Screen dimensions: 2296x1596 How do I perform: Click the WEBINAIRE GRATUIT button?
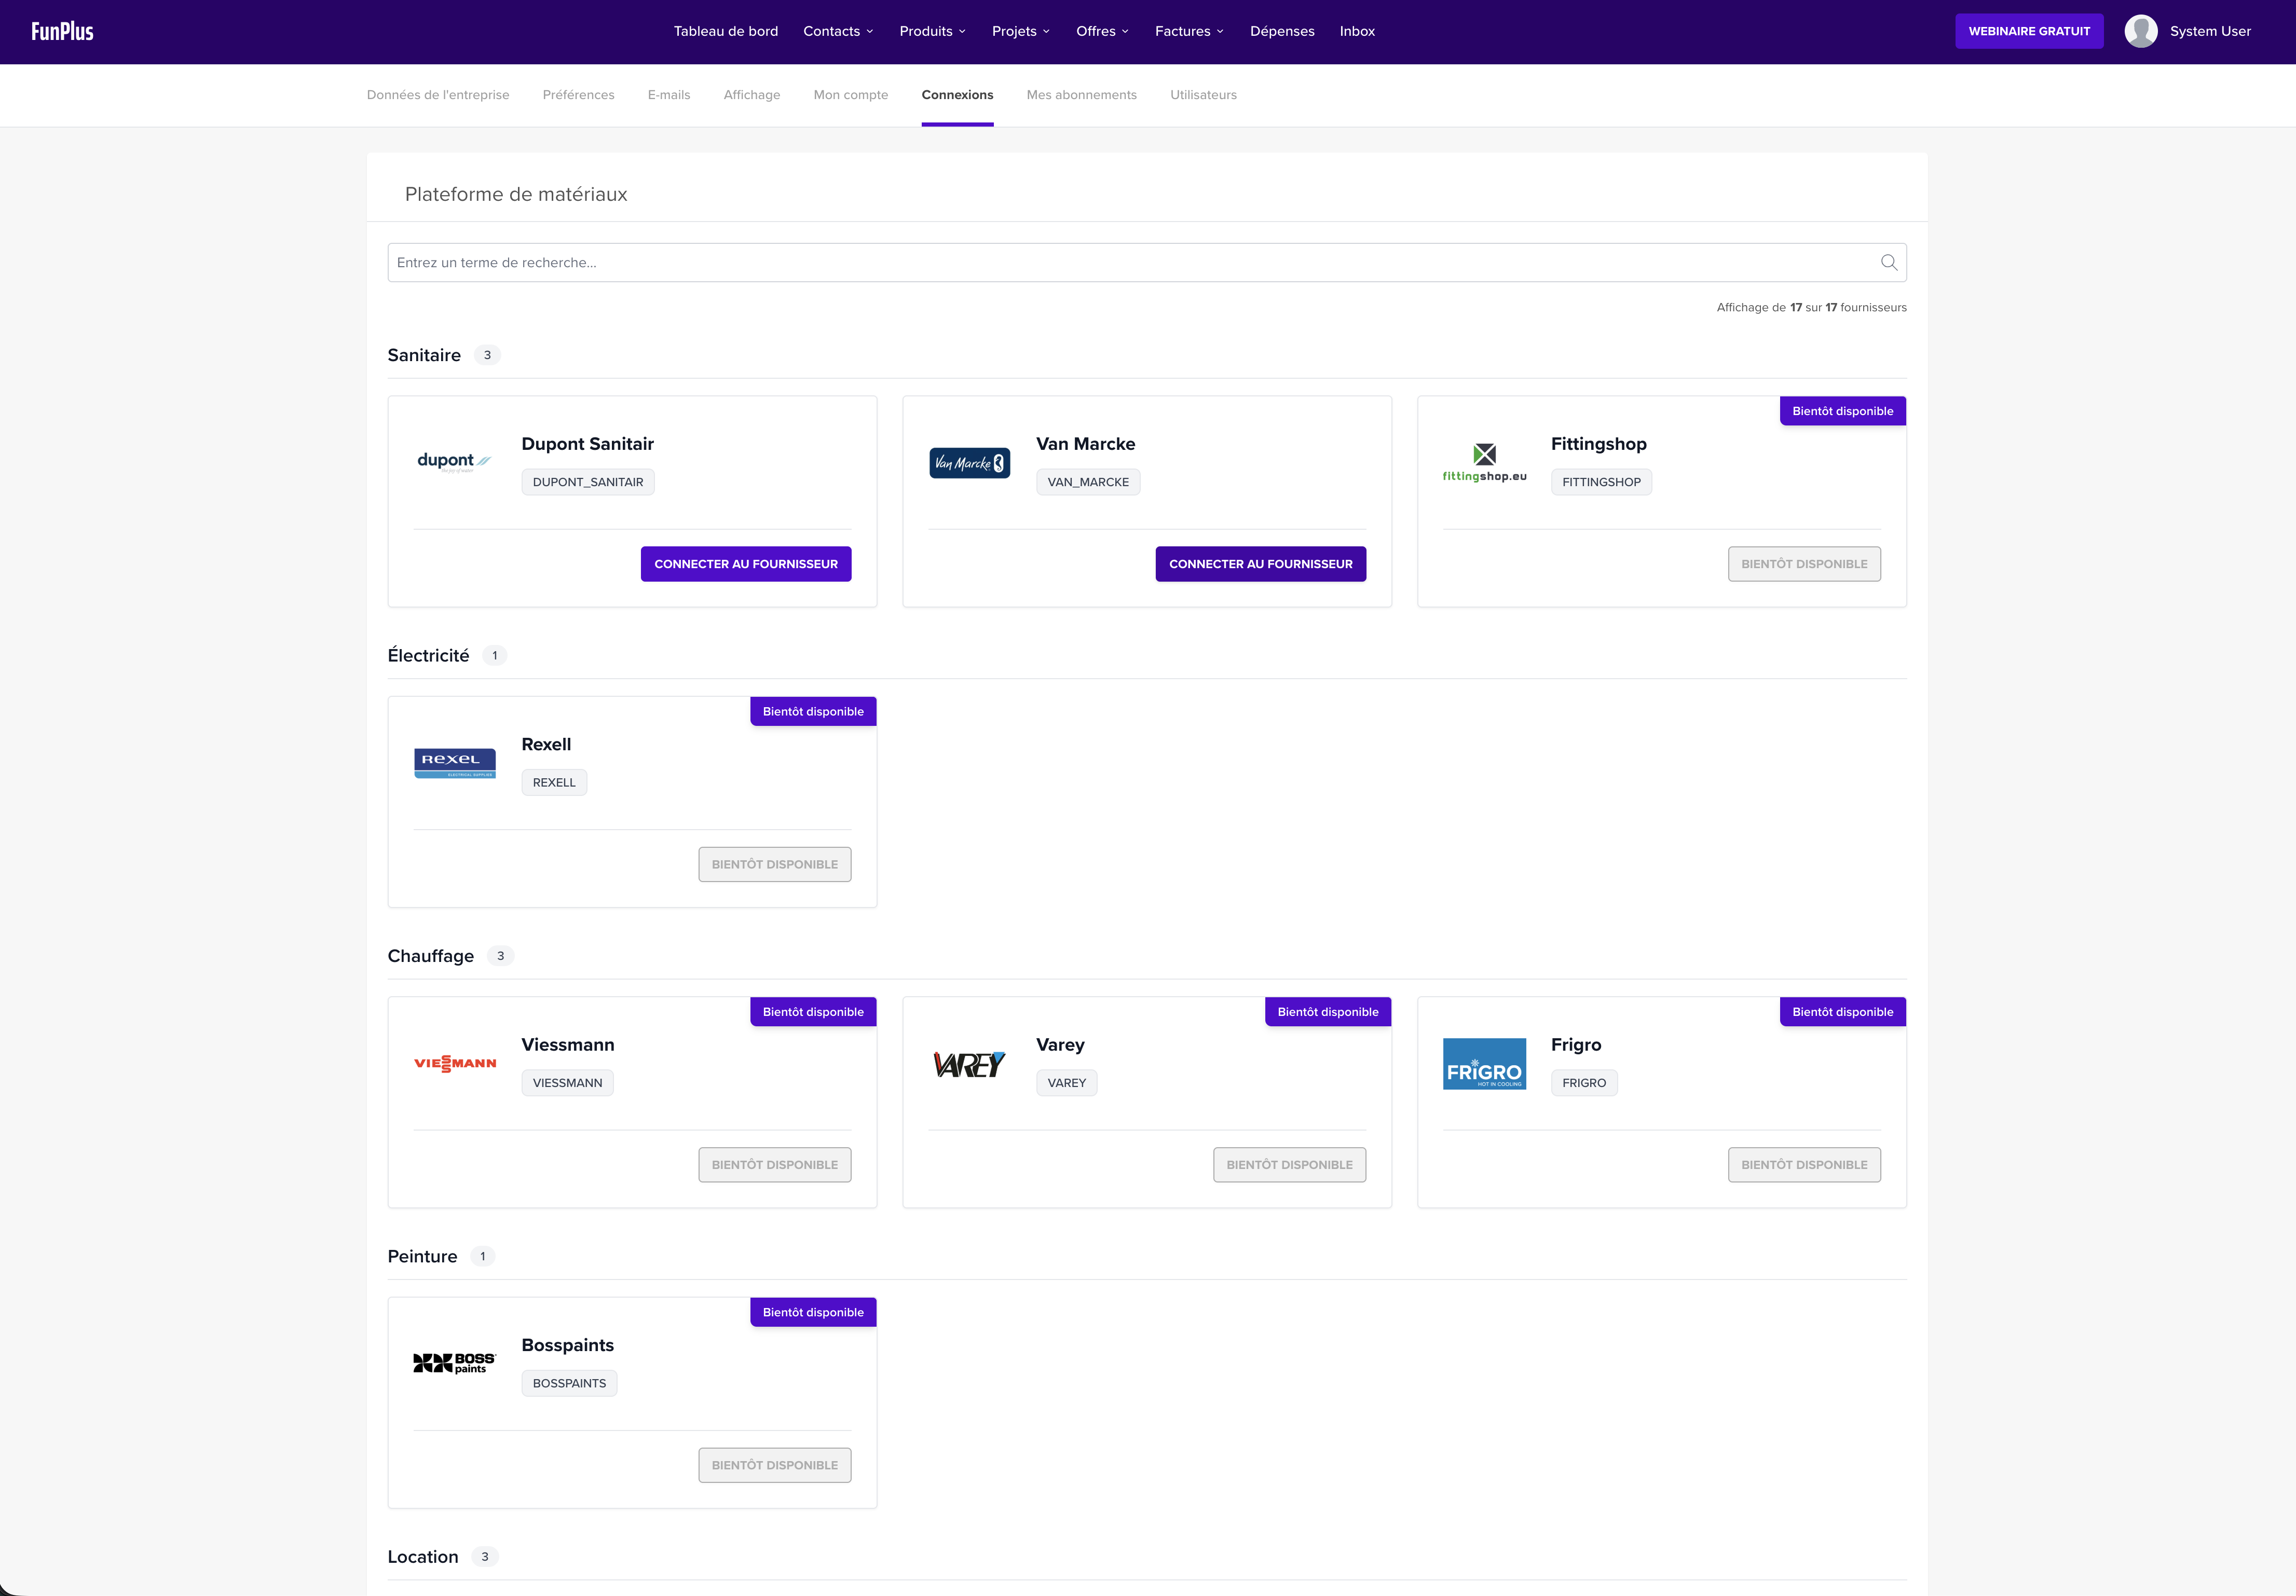tap(2029, 30)
